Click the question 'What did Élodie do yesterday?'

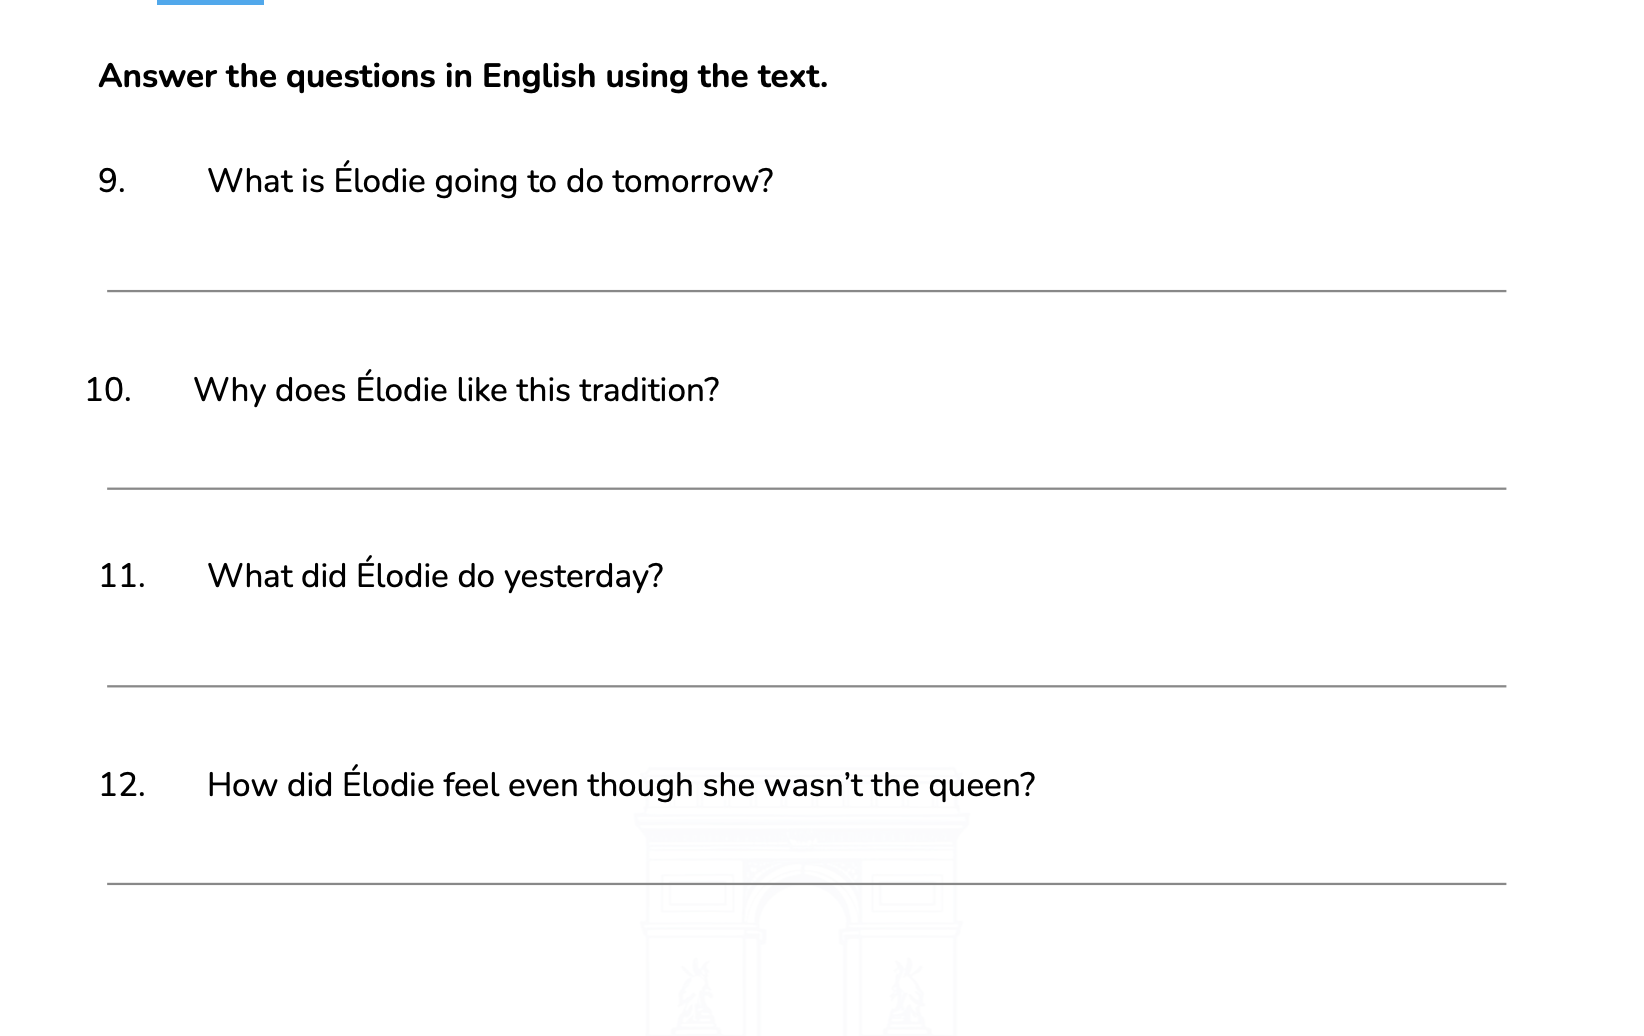point(435,576)
